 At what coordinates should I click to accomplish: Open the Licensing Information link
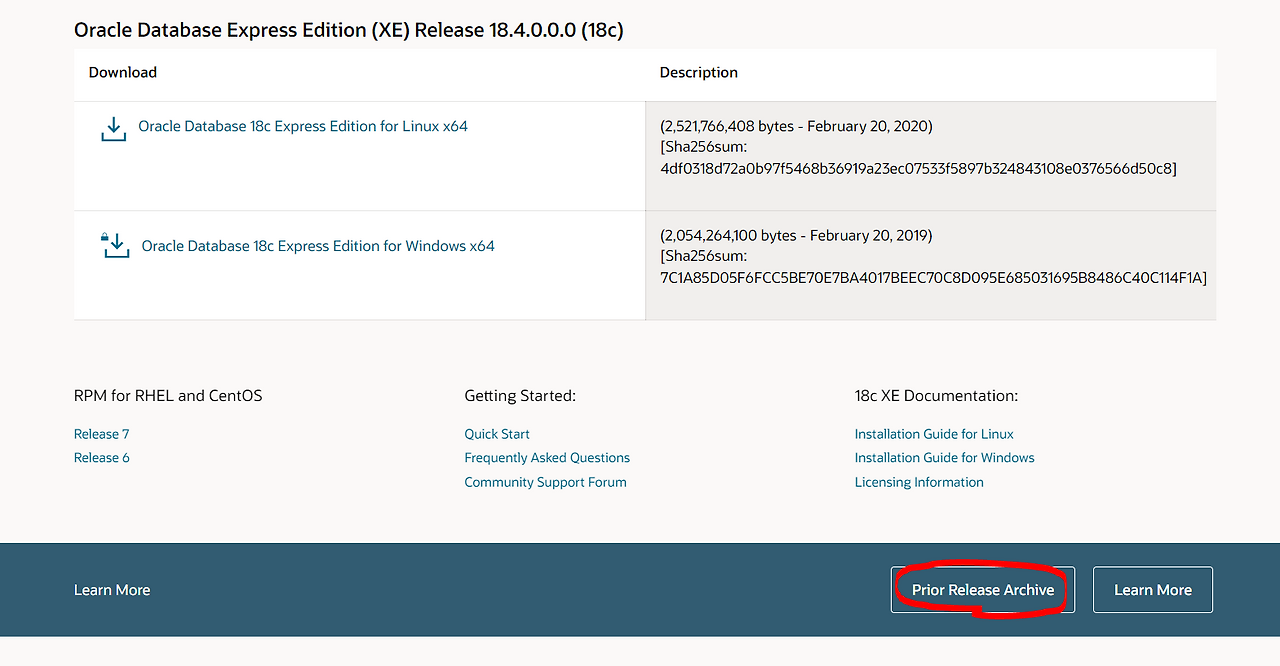coord(919,482)
